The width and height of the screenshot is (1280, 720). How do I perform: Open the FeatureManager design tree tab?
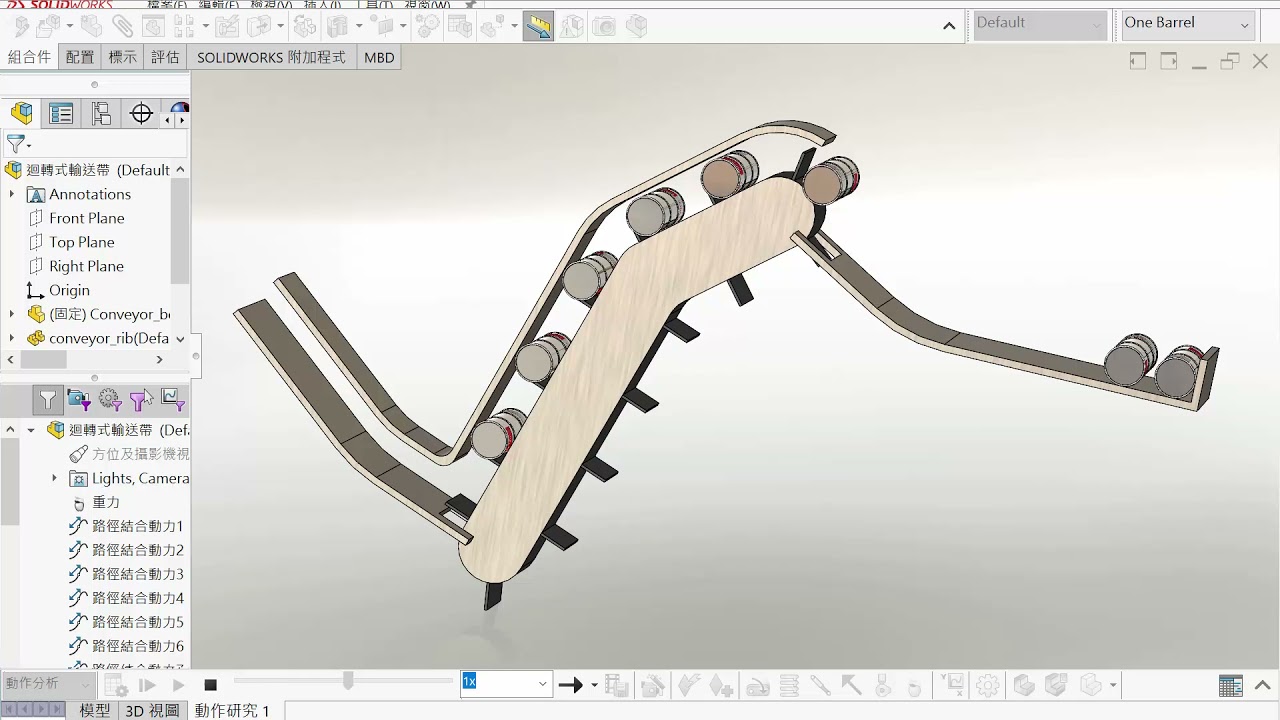[x=22, y=114]
